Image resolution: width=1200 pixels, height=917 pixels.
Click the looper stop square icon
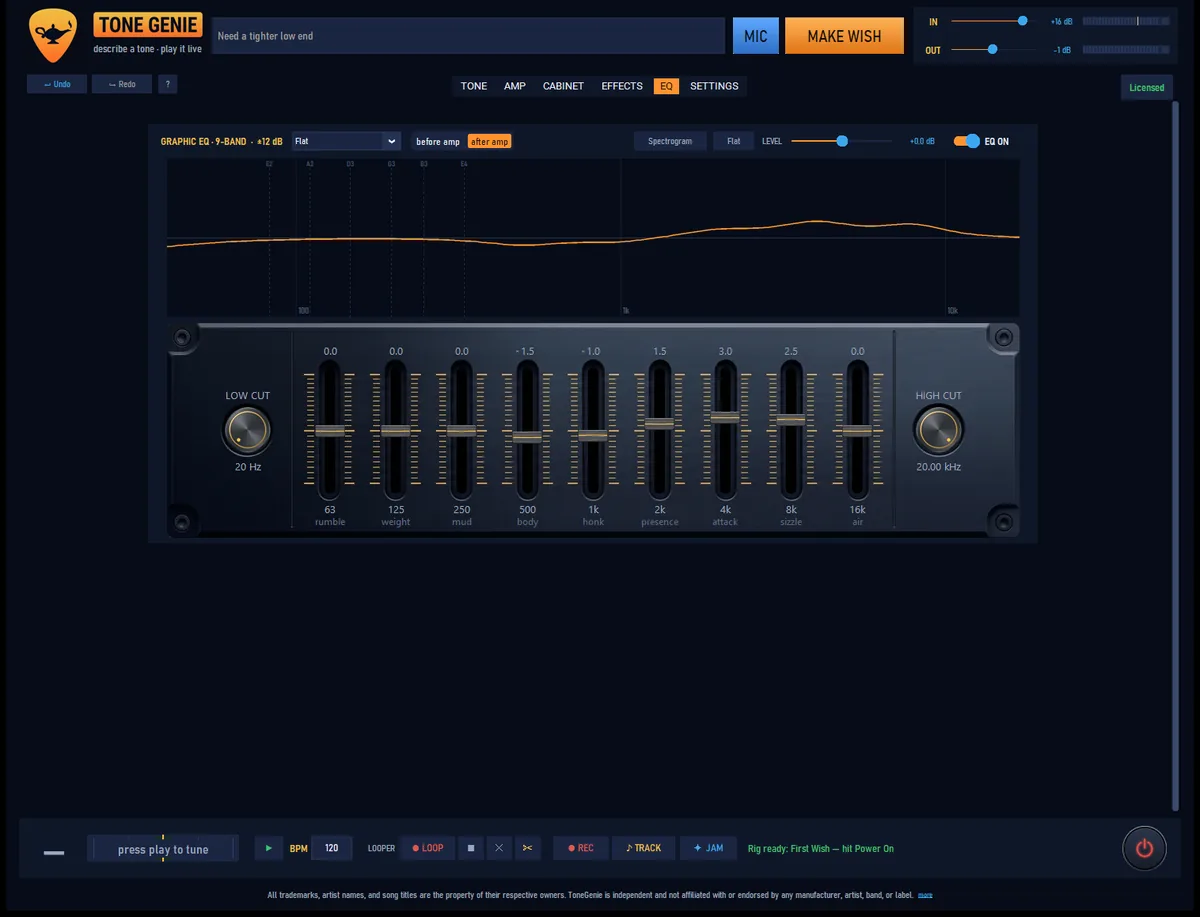pyautogui.click(x=470, y=848)
